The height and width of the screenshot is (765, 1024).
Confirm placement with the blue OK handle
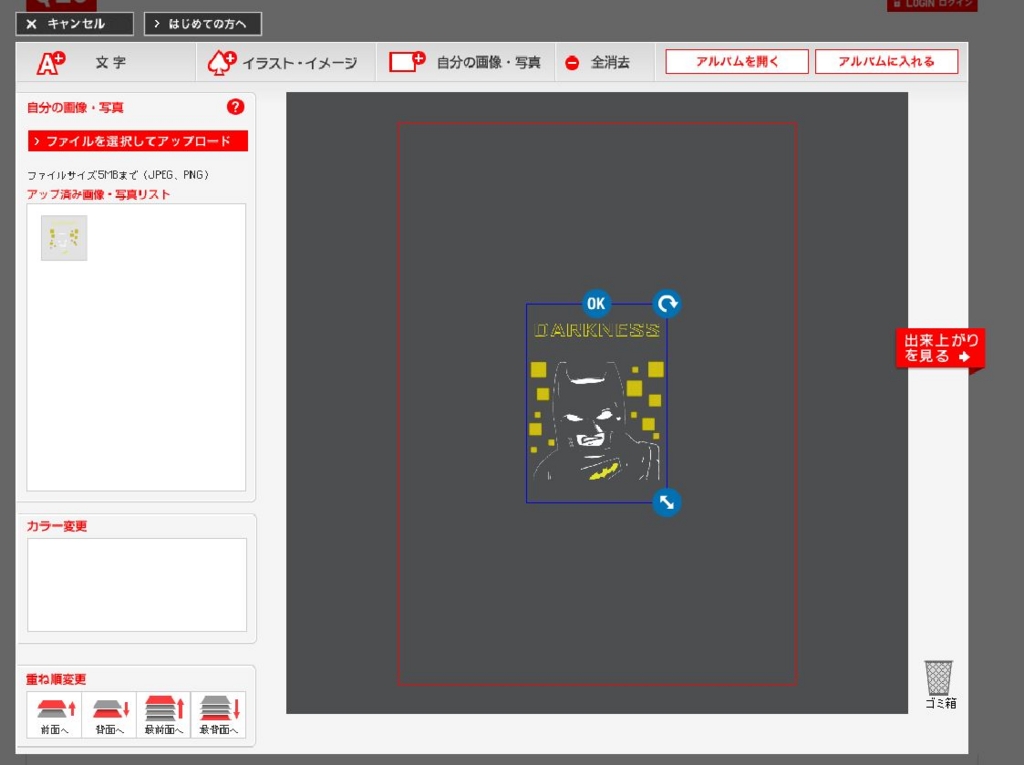click(596, 303)
